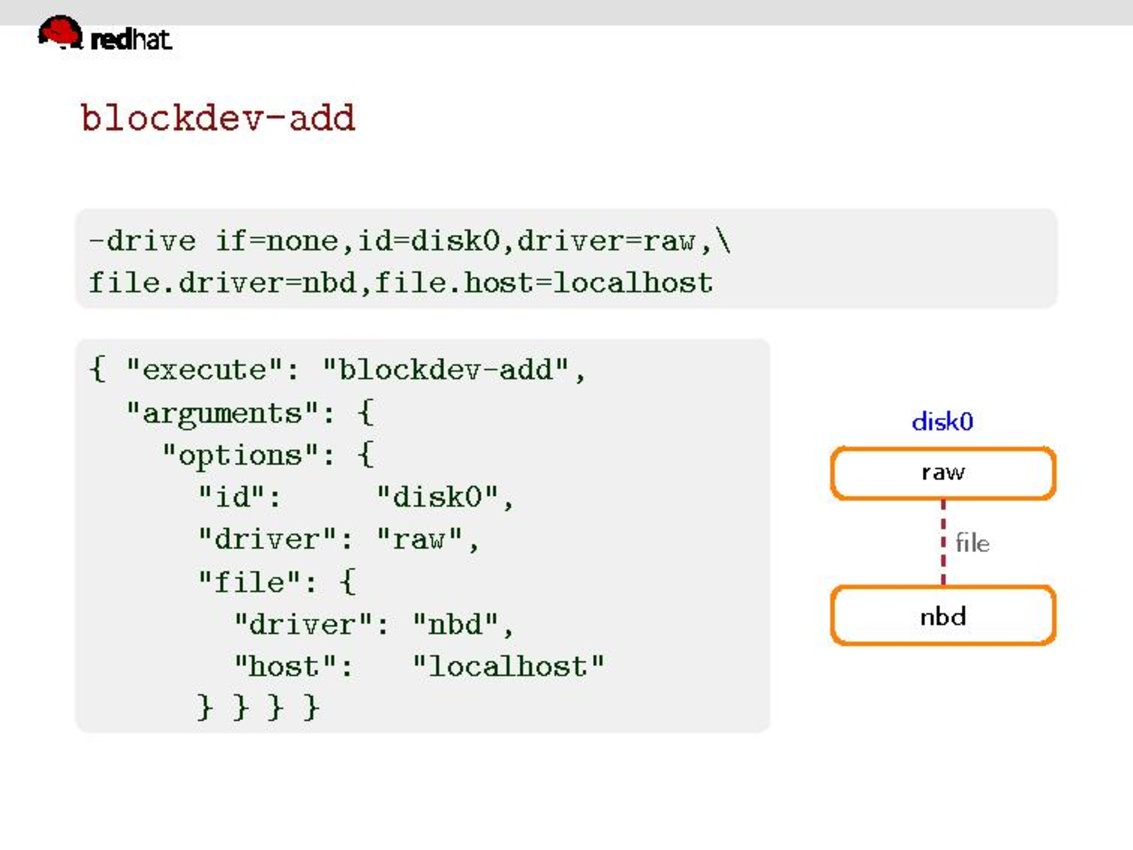Click the redhat wordmark text
1133x850 pixels.
tap(131, 40)
